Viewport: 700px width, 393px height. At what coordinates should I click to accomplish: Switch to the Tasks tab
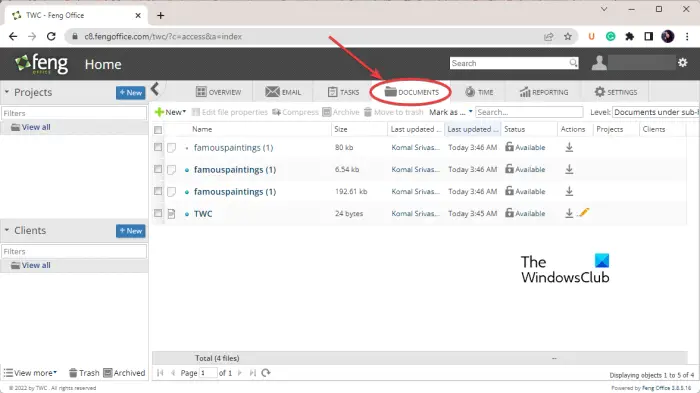pyautogui.click(x=343, y=92)
